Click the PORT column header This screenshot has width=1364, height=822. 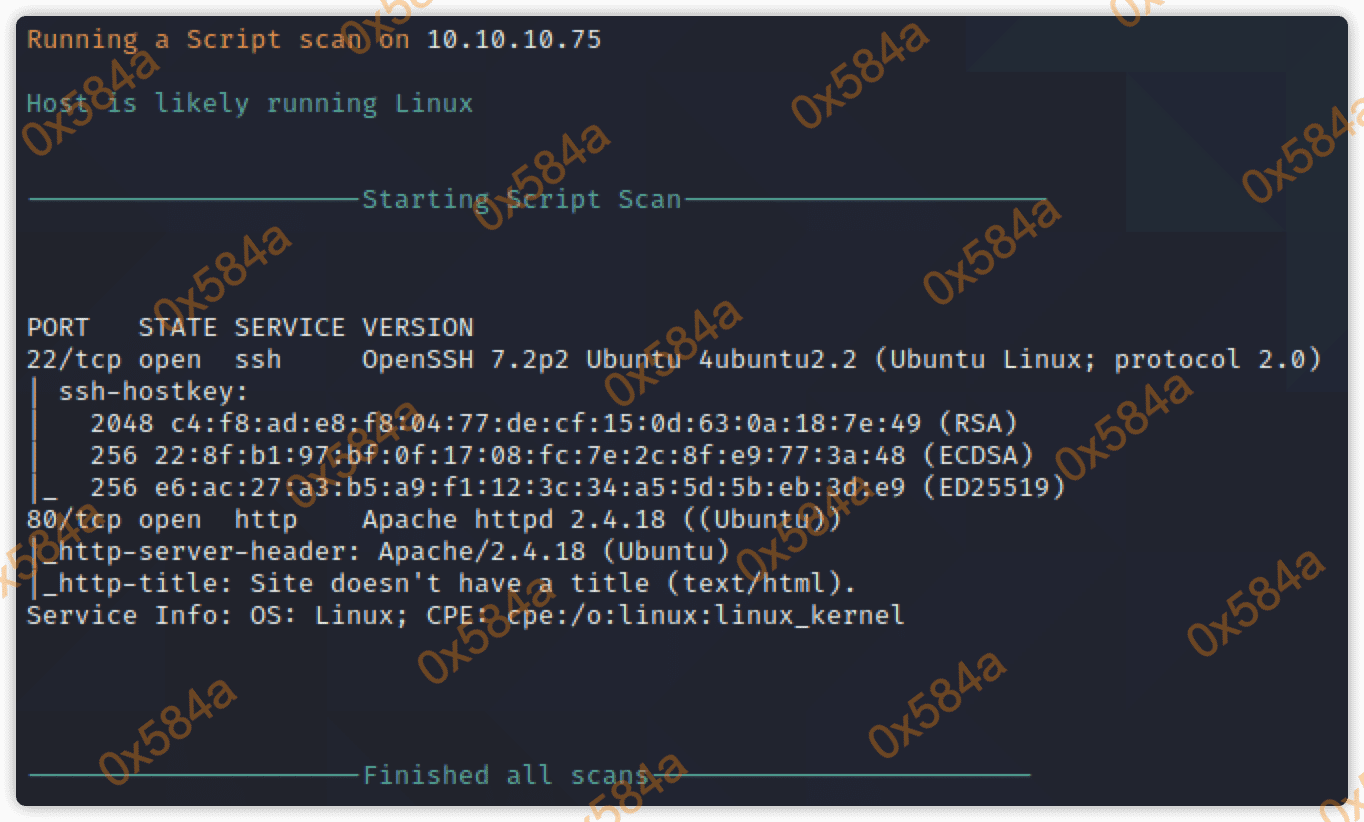(x=58, y=328)
